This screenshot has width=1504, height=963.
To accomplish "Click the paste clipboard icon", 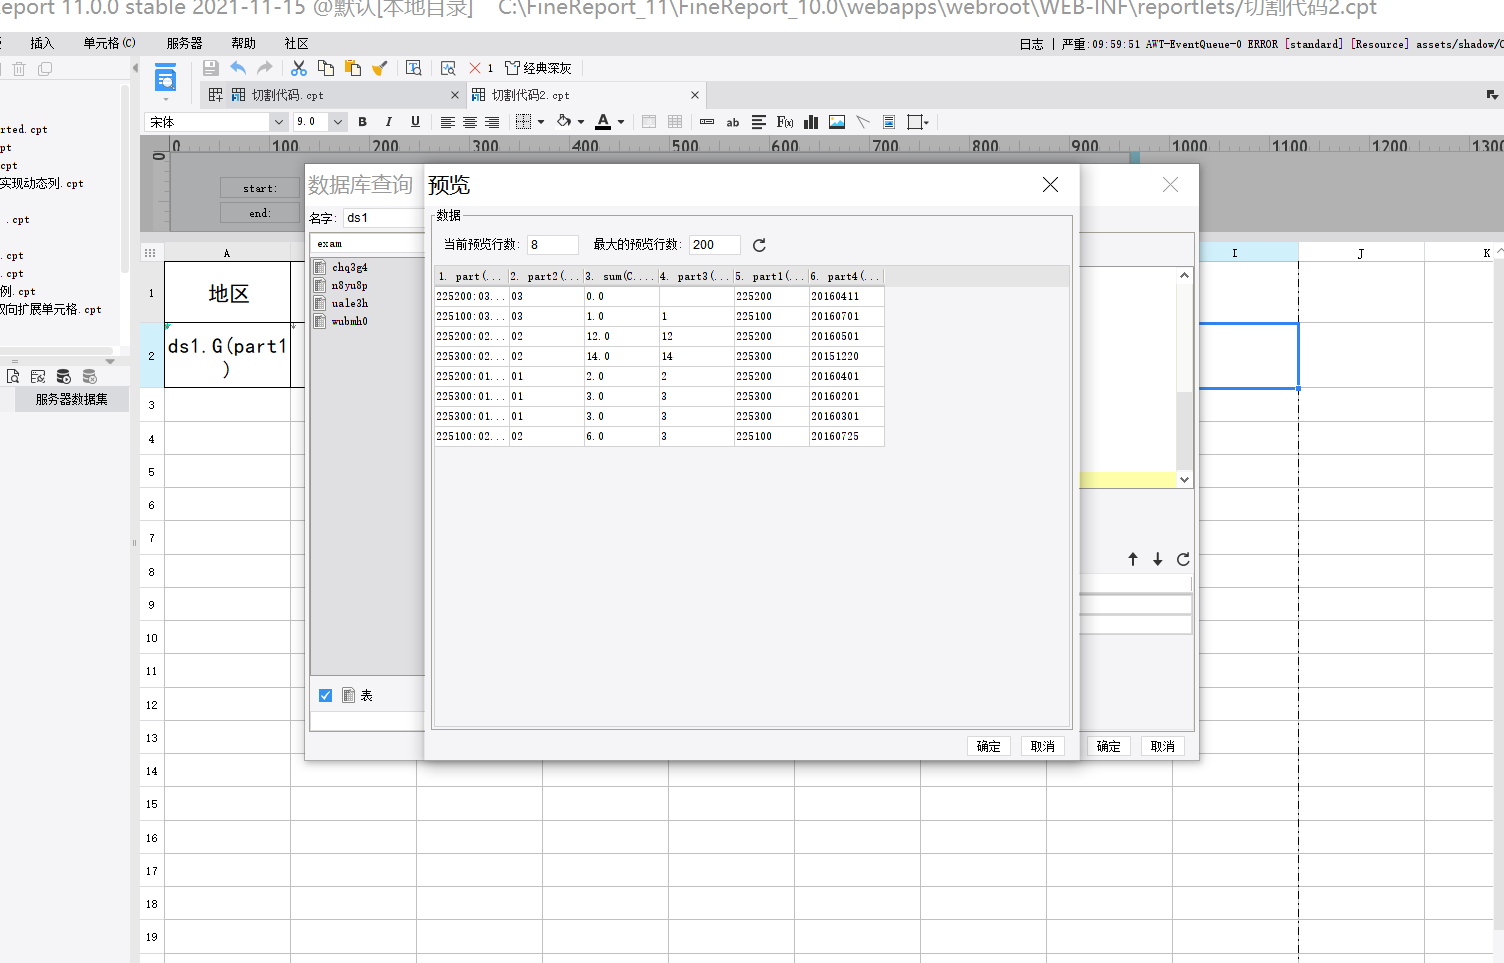I will (353, 68).
